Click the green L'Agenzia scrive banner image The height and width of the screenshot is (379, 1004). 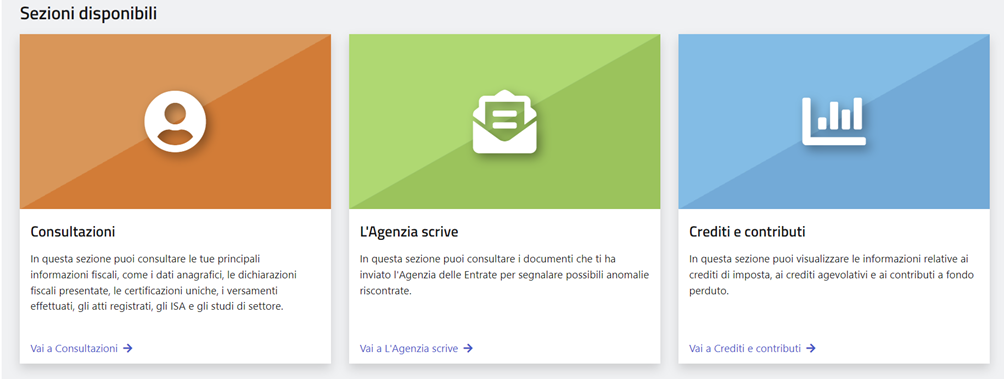tap(505, 121)
